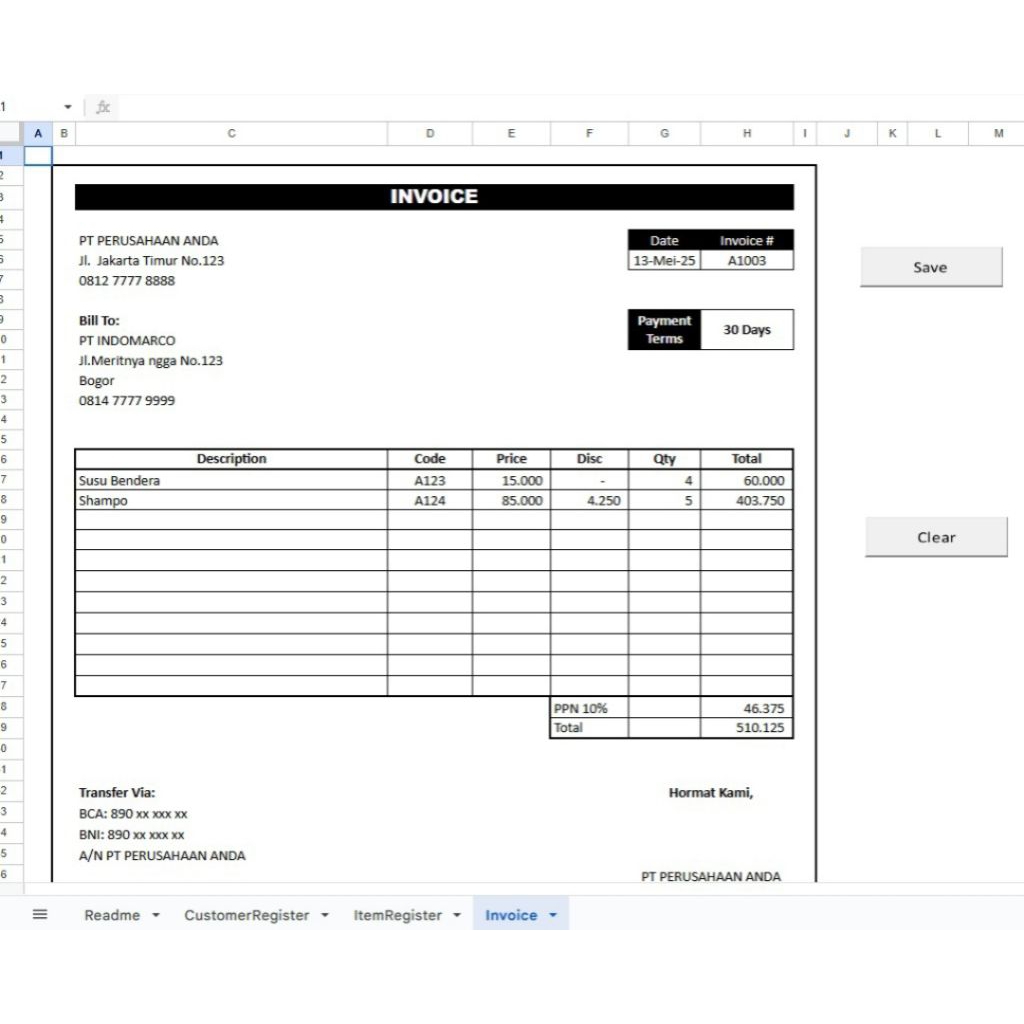Switch to the Readme sheet tab
Viewport: 1024px width, 1024px height.
click(112, 915)
